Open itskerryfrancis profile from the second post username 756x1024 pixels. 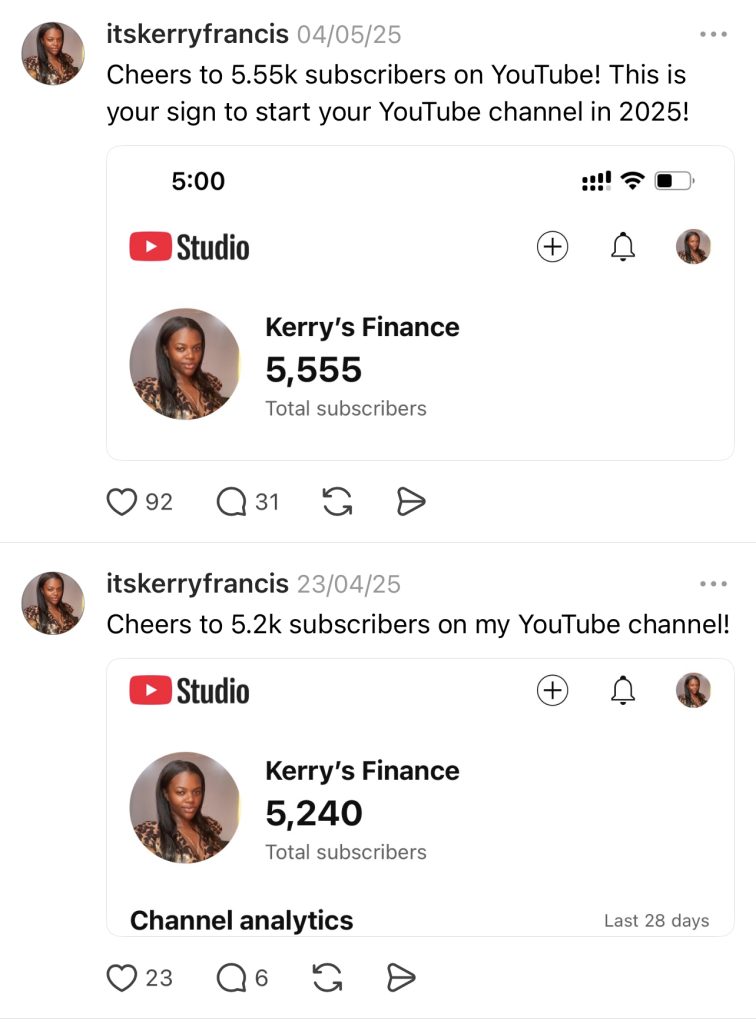tap(197, 583)
